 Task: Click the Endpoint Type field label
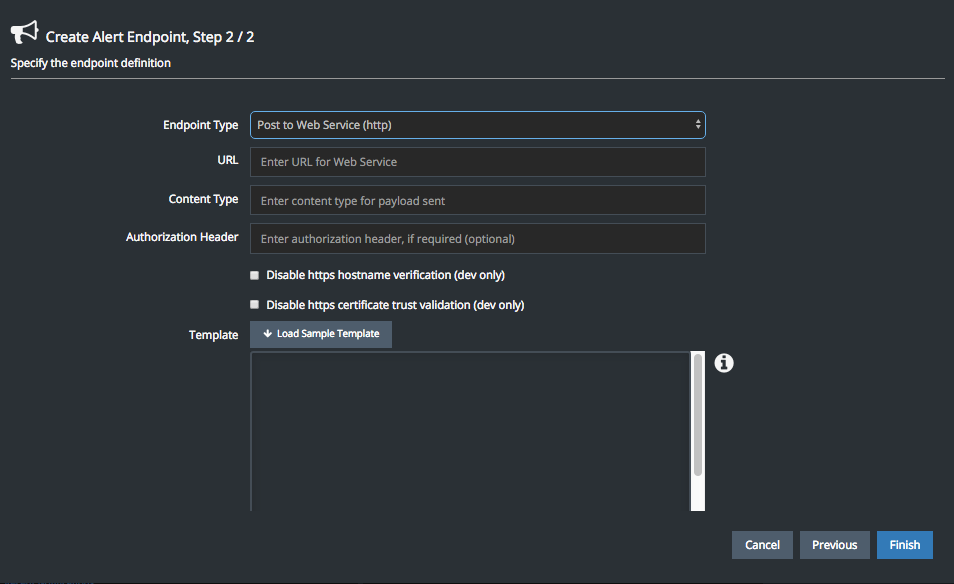tap(200, 125)
